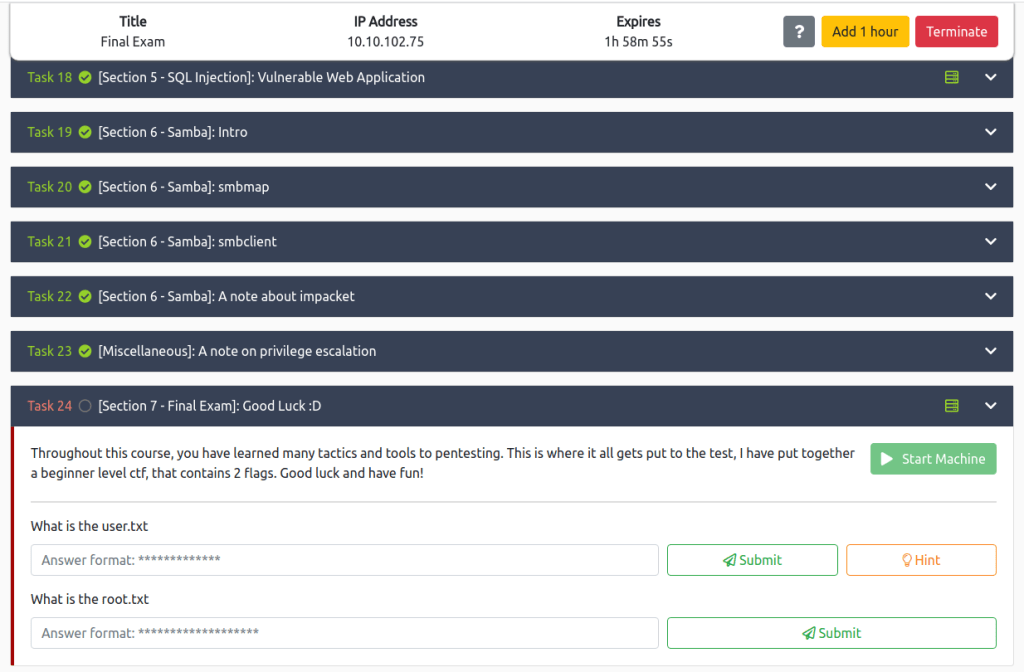Image resolution: width=1024 pixels, height=672 pixels.
Task: Expand the Task 23 privilege escalation chevron
Action: tap(990, 351)
